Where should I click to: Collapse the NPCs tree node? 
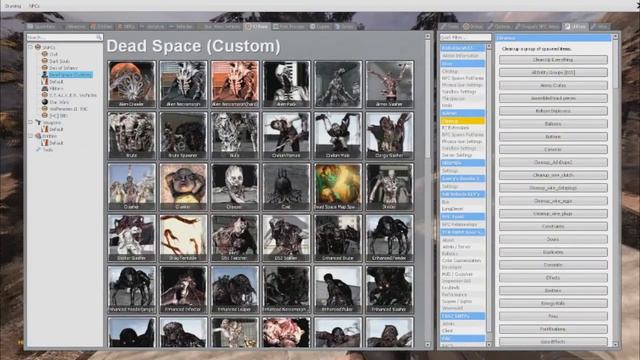click(31, 47)
